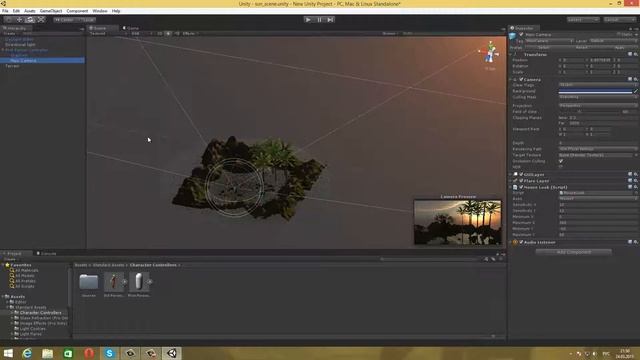
Task: Open Transform component gear settings
Action: click(x=636, y=54)
